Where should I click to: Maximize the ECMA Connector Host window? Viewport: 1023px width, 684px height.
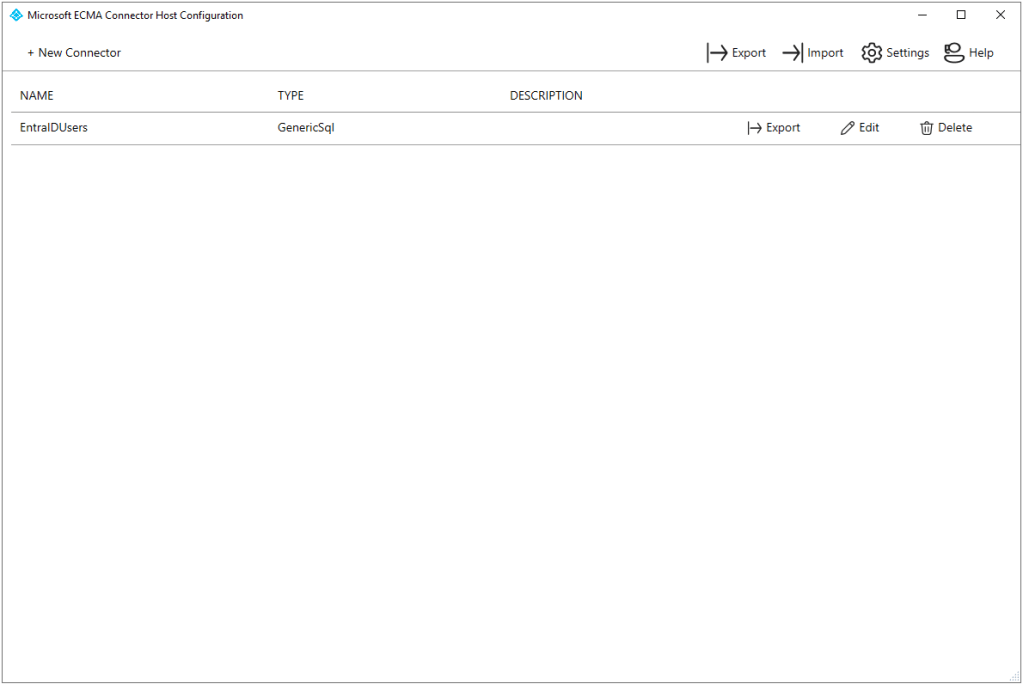[961, 15]
